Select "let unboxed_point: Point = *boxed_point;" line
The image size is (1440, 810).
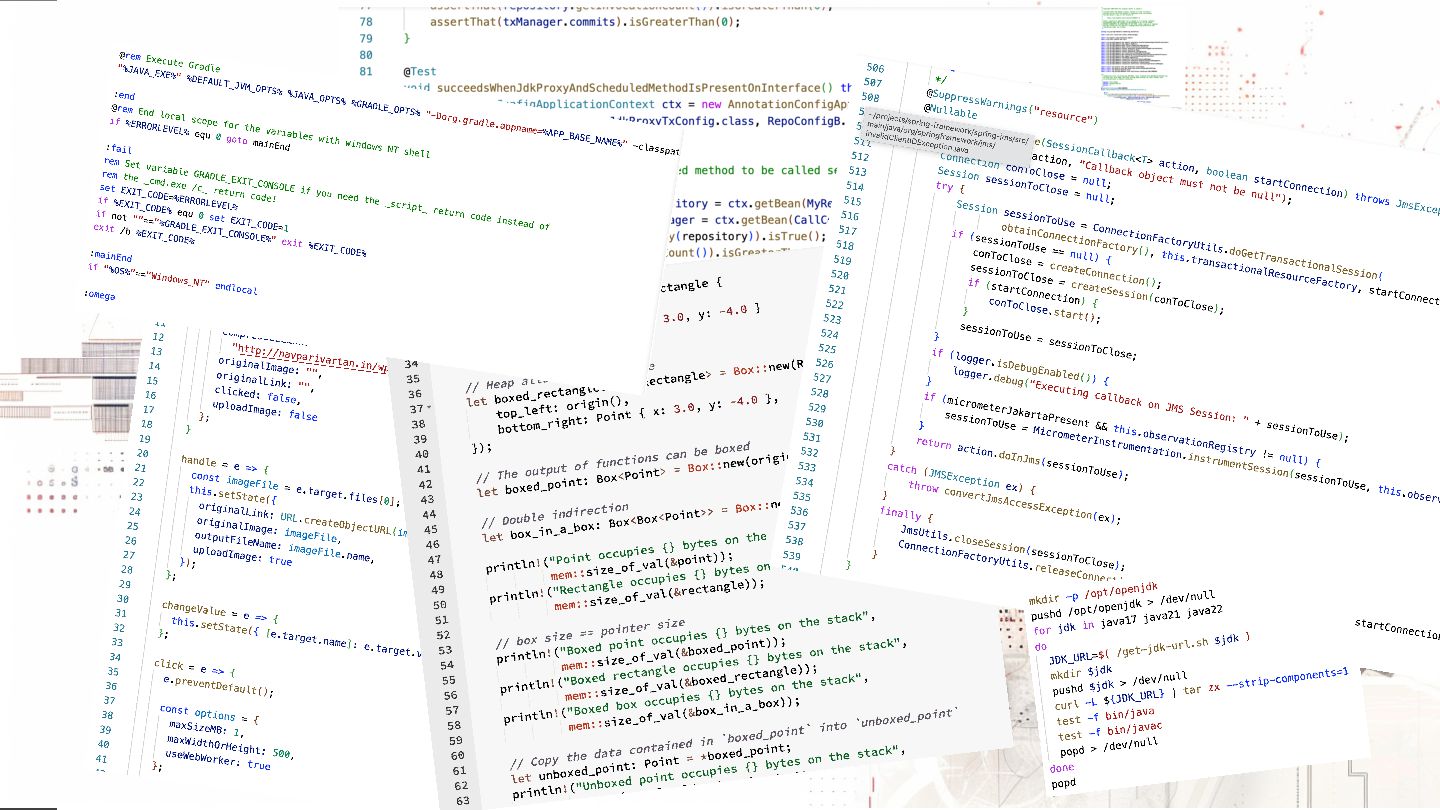point(650,762)
